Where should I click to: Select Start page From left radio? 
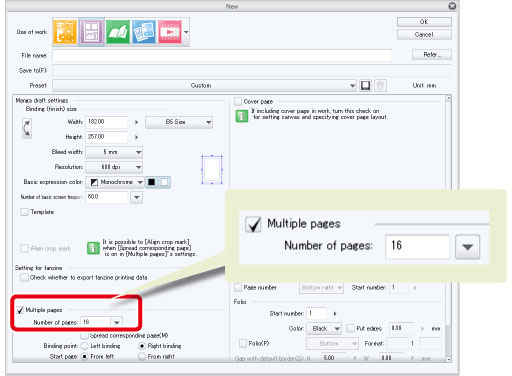tap(85, 357)
